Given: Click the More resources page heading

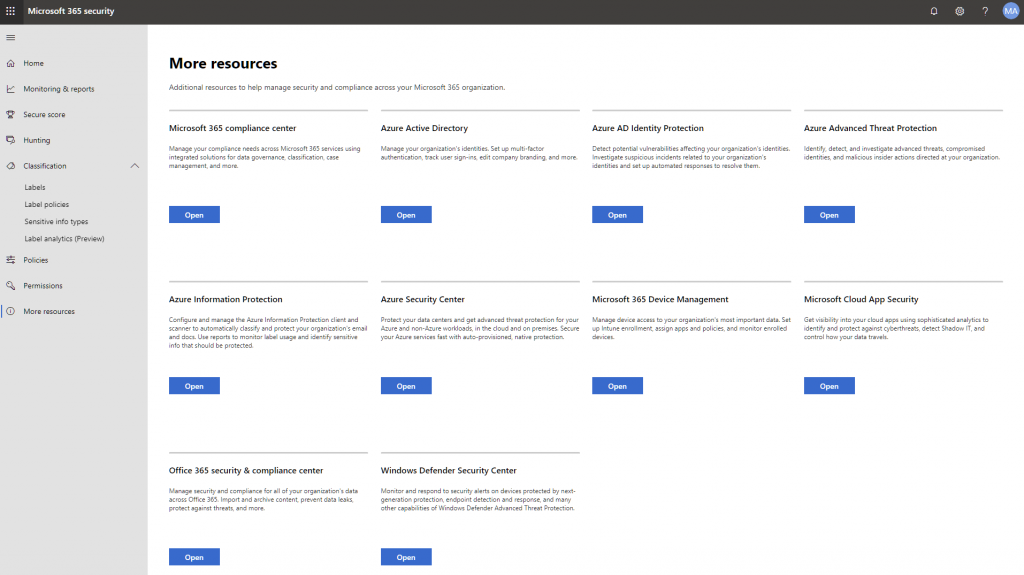Looking at the screenshot, I should click(223, 63).
